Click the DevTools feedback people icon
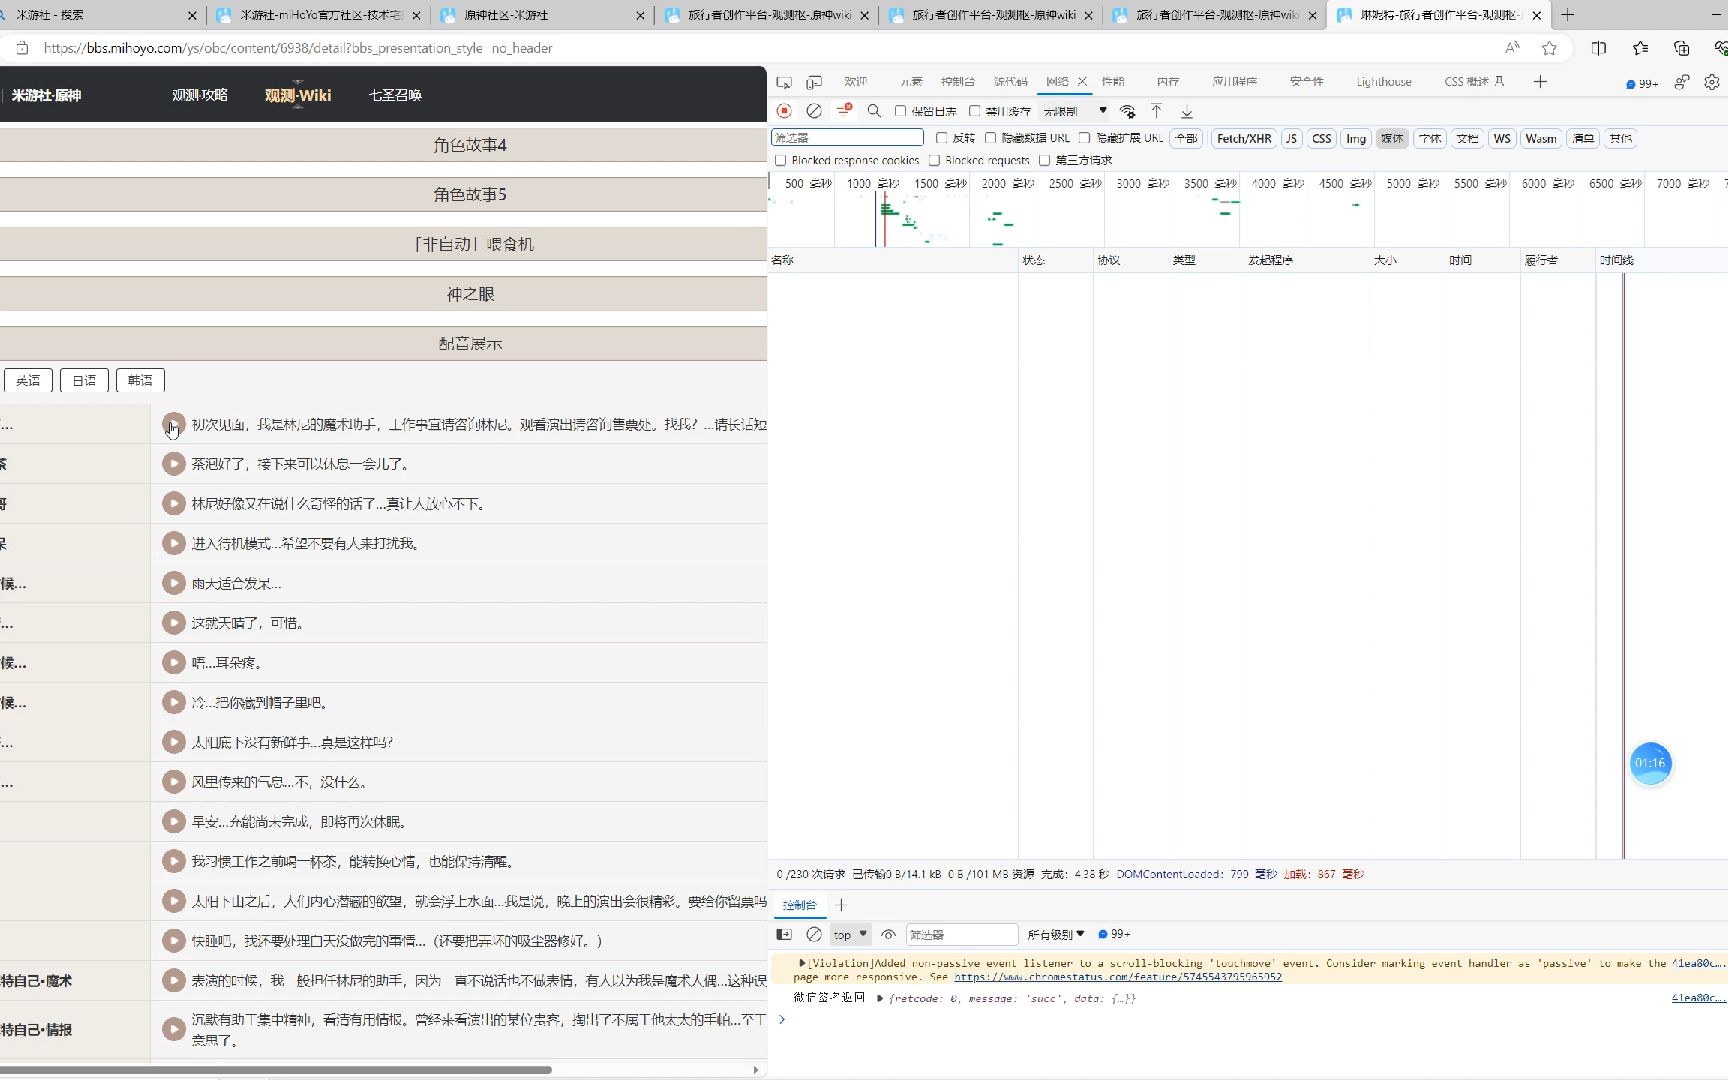 1682,82
